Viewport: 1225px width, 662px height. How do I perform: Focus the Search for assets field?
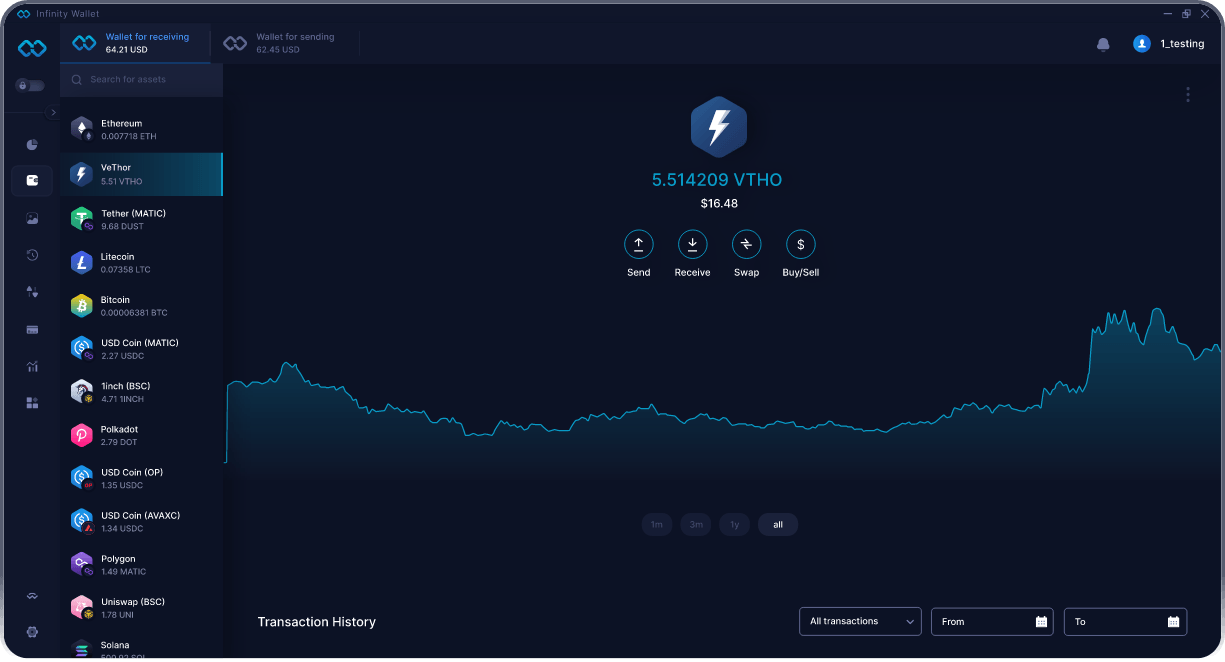(141, 79)
